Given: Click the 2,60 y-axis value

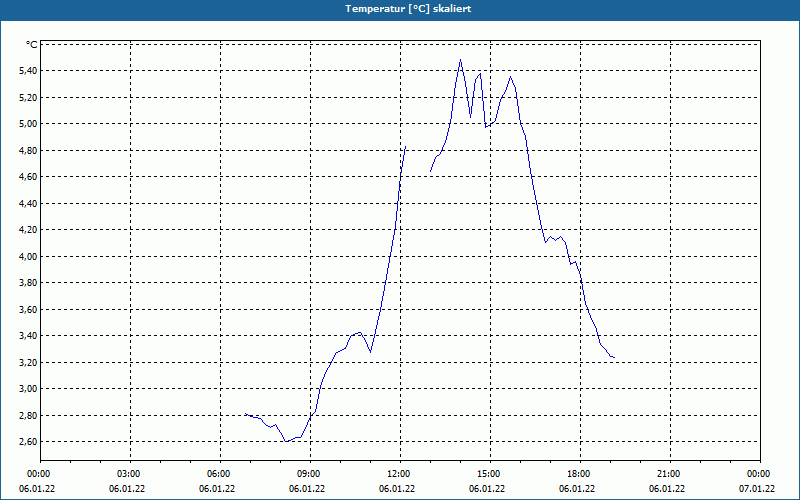Looking at the screenshot, I should (x=28, y=442).
